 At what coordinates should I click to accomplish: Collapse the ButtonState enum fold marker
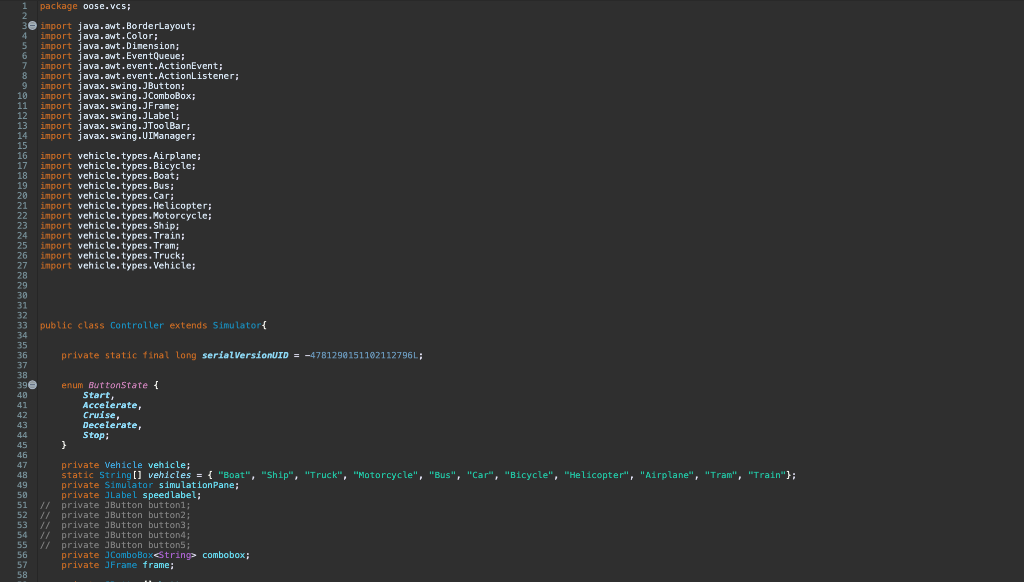point(31,384)
